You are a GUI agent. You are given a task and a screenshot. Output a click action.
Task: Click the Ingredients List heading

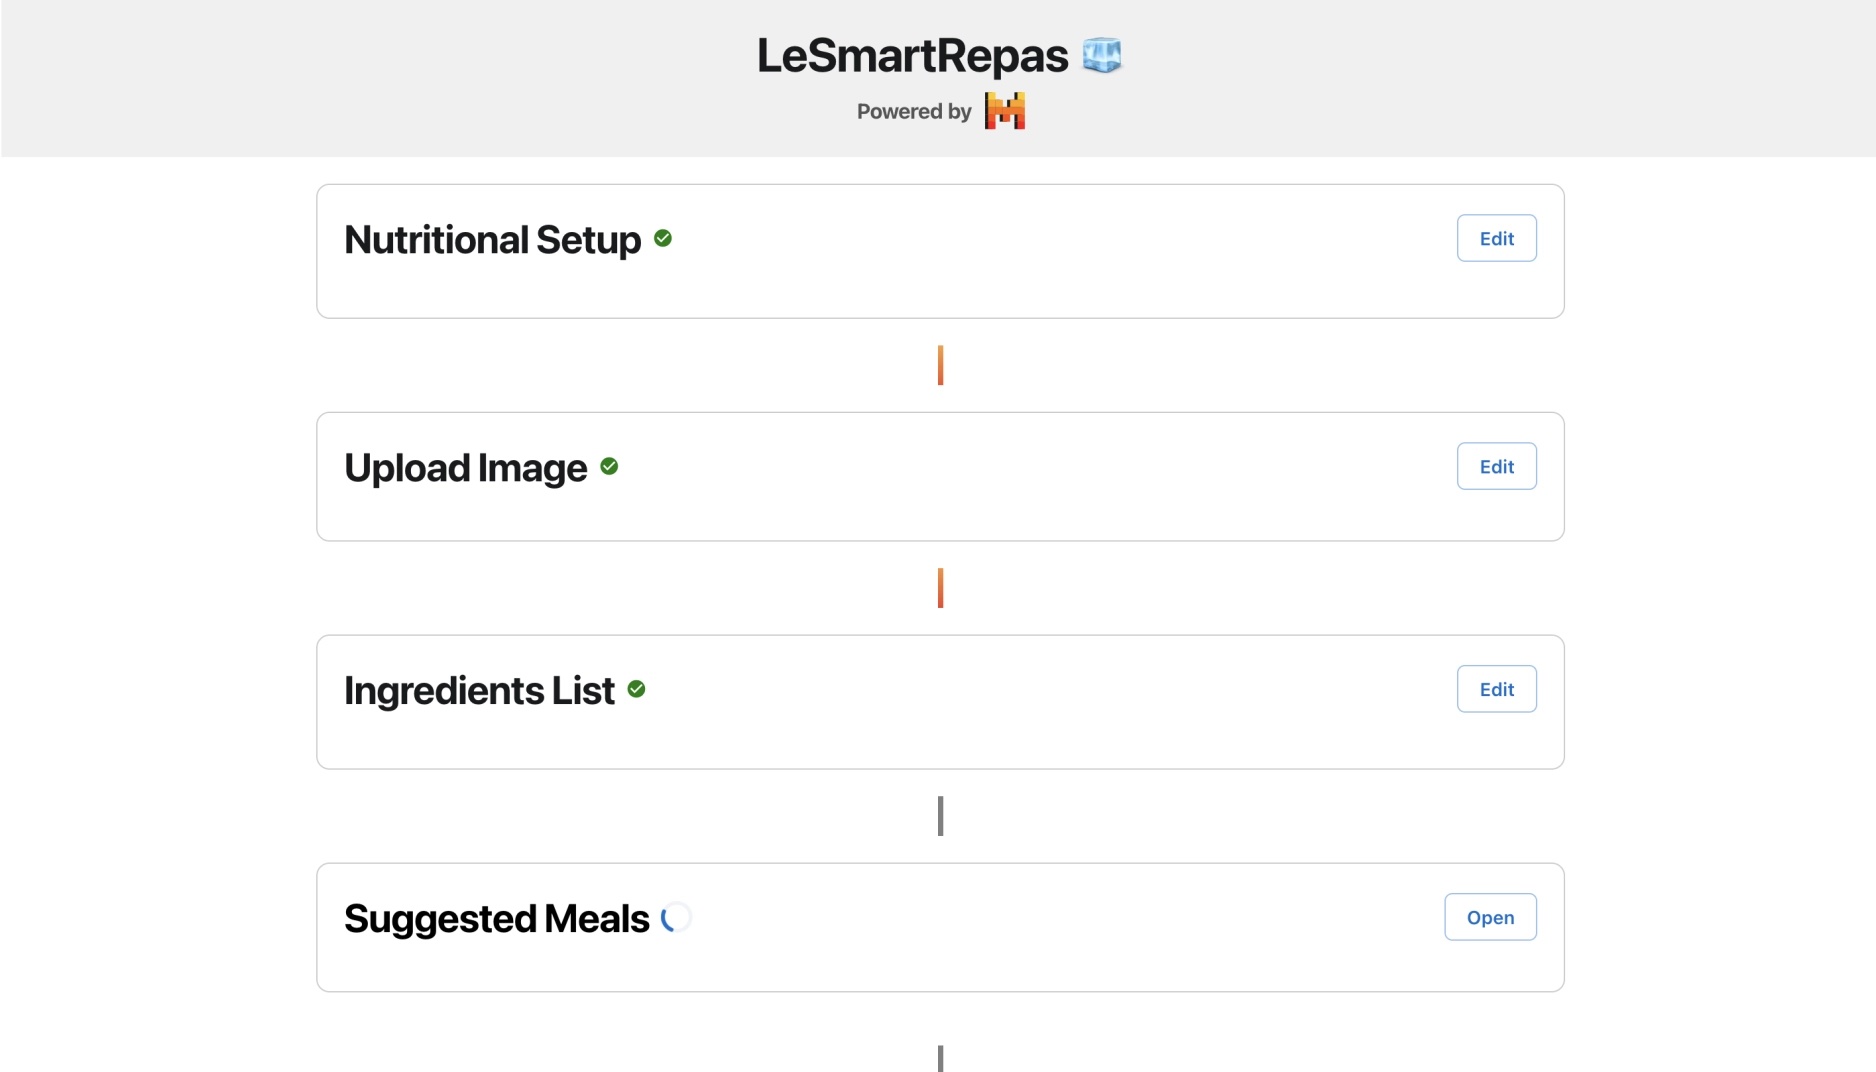pos(479,691)
